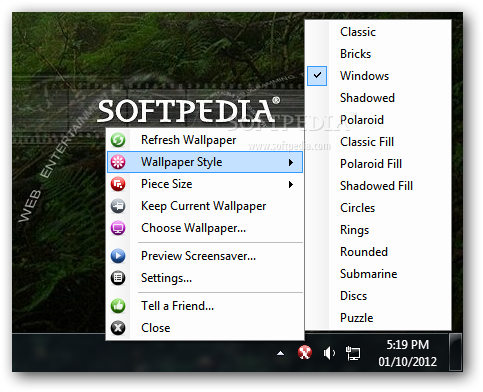This screenshot has height=392, width=483.
Task: Select the Bricks wallpaper style
Action: point(378,54)
